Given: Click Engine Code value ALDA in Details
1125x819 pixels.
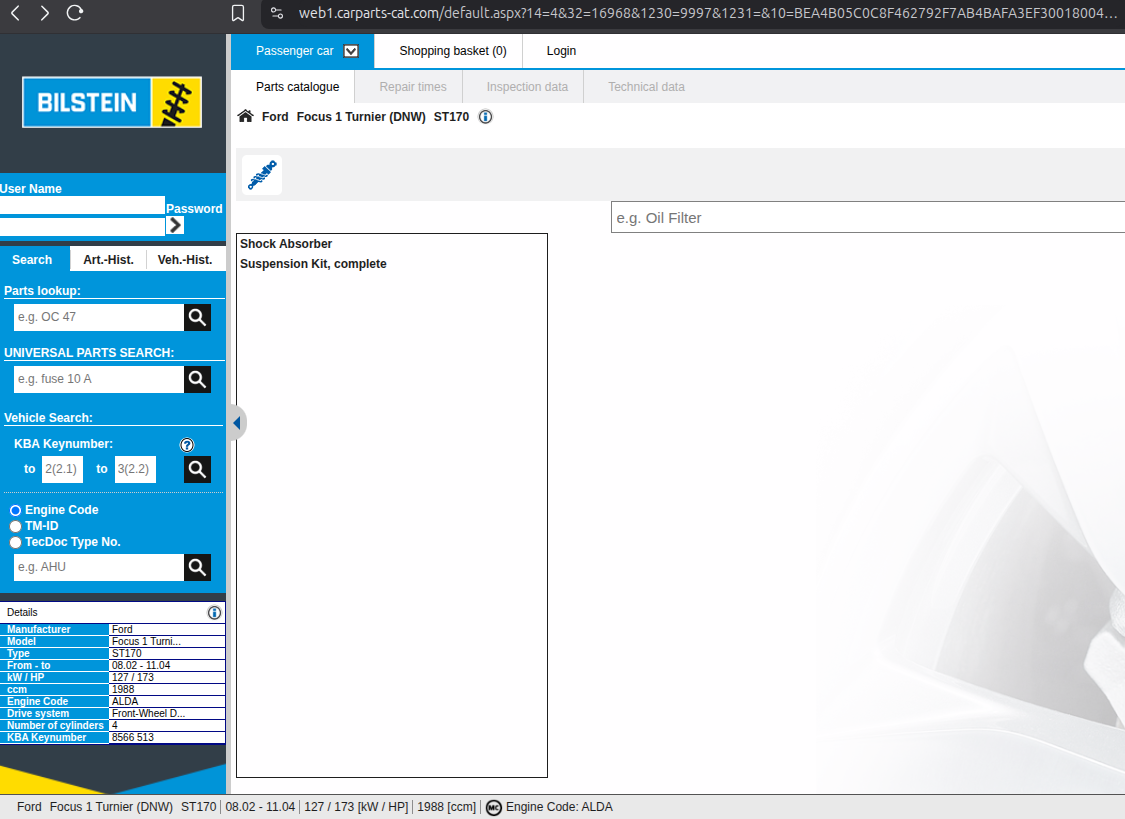Looking at the screenshot, I should [x=125, y=701].
